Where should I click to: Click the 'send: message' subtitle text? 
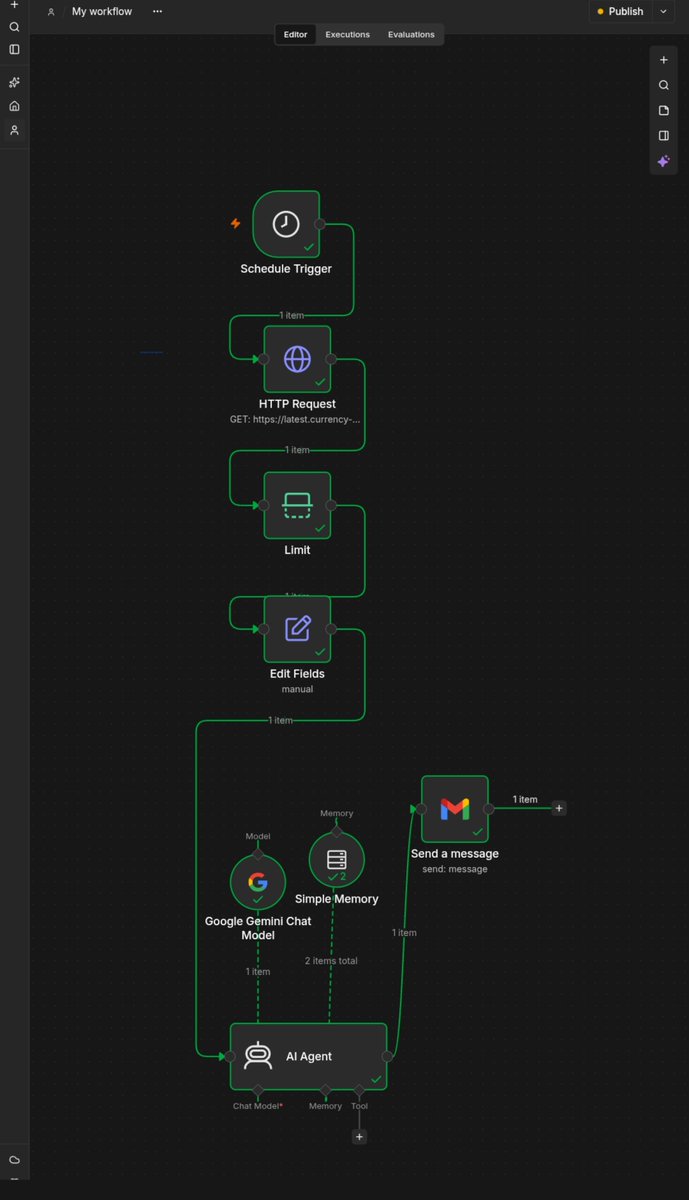[455, 869]
